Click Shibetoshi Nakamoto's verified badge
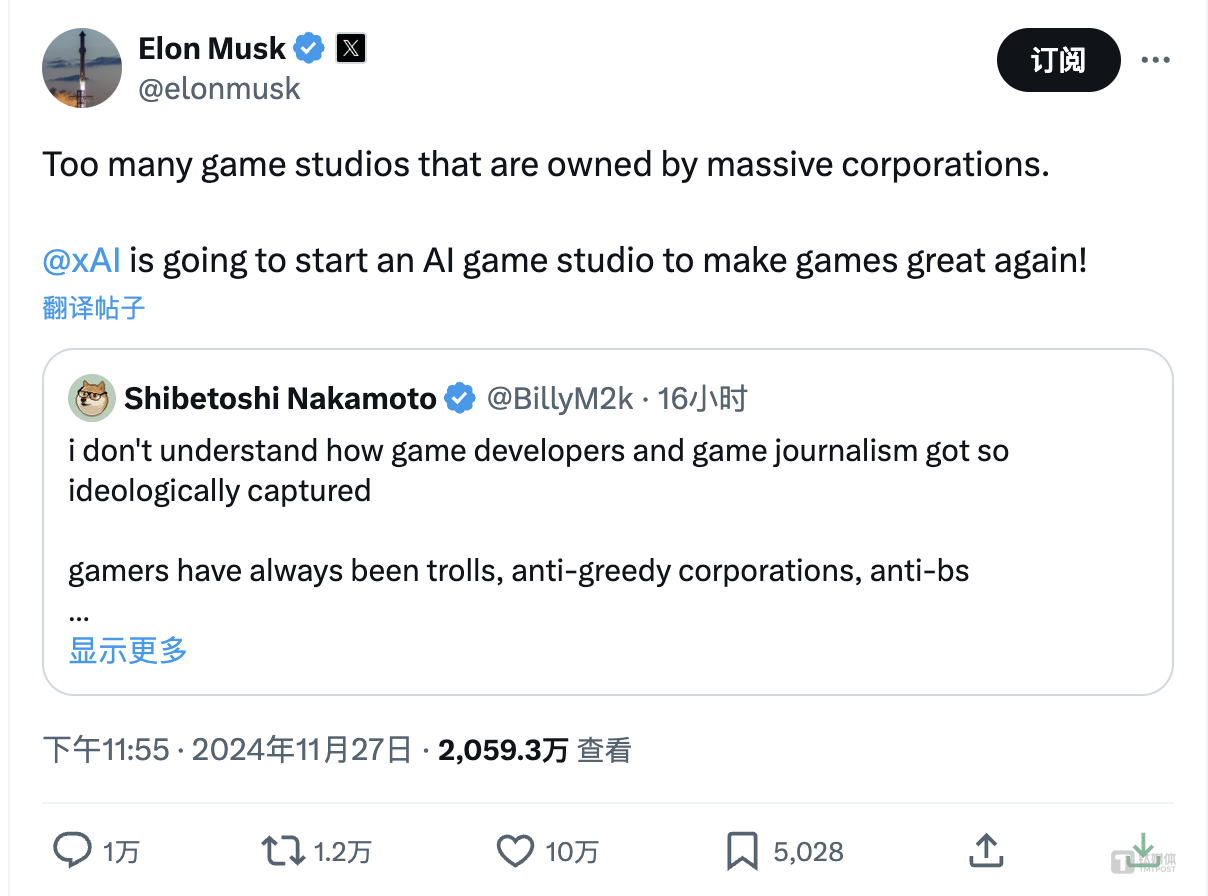This screenshot has height=896, width=1208. [459, 398]
